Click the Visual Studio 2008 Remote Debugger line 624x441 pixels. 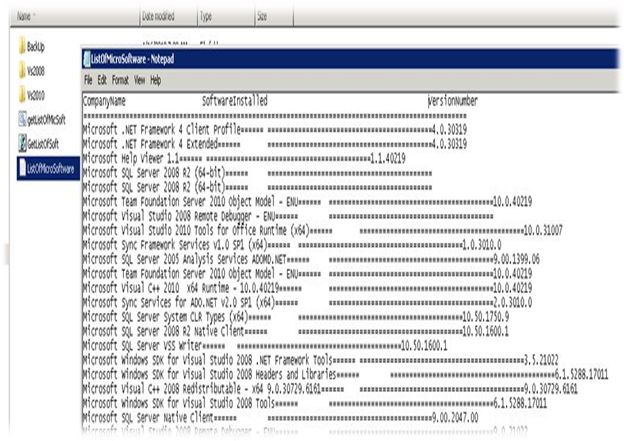tap(288, 216)
